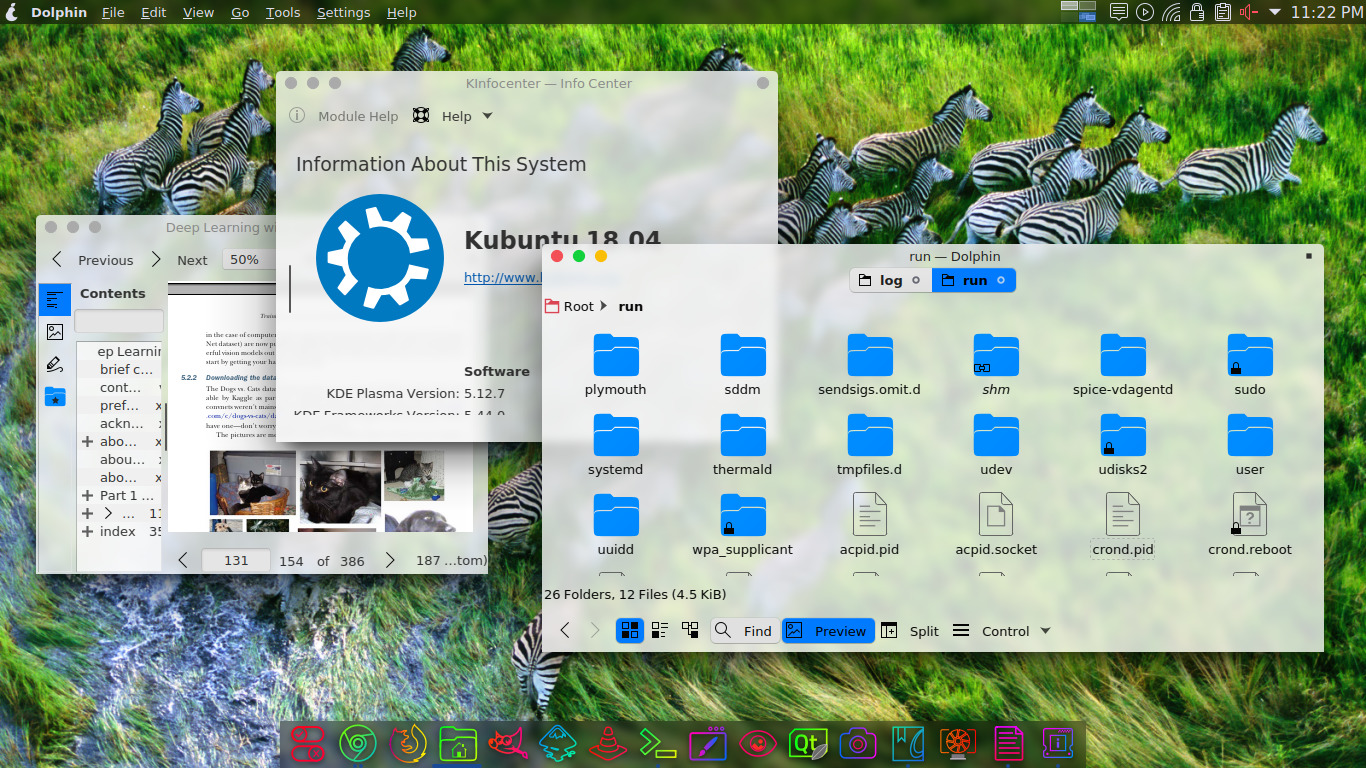Viewport: 1366px width, 768px height.
Task: Click Root in Dolphin breadcrumb
Action: pos(569,306)
